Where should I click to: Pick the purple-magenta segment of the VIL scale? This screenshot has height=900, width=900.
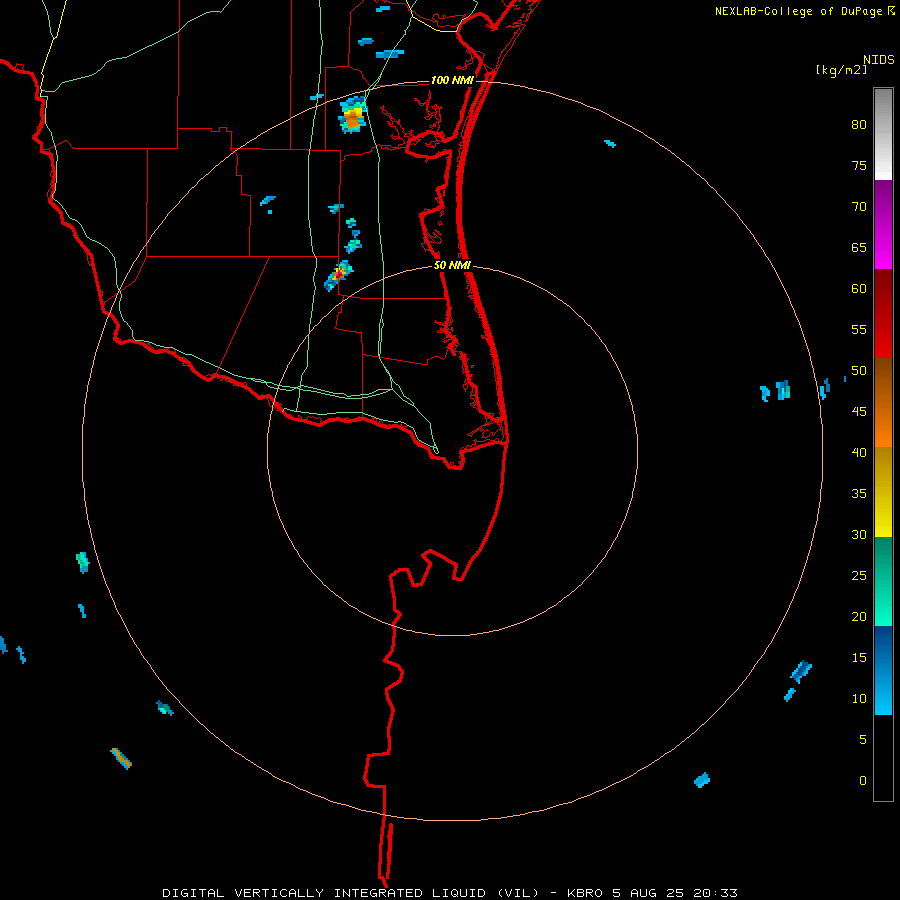tap(883, 224)
